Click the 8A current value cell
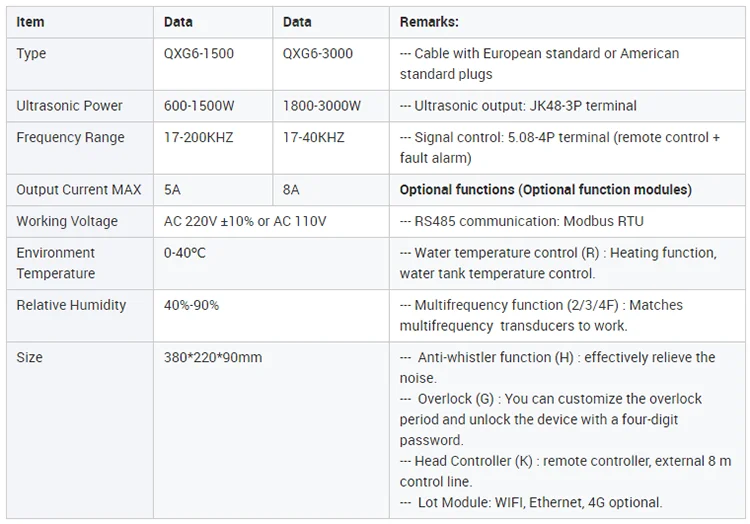This screenshot has height=524, width=750. pyautogui.click(x=292, y=190)
